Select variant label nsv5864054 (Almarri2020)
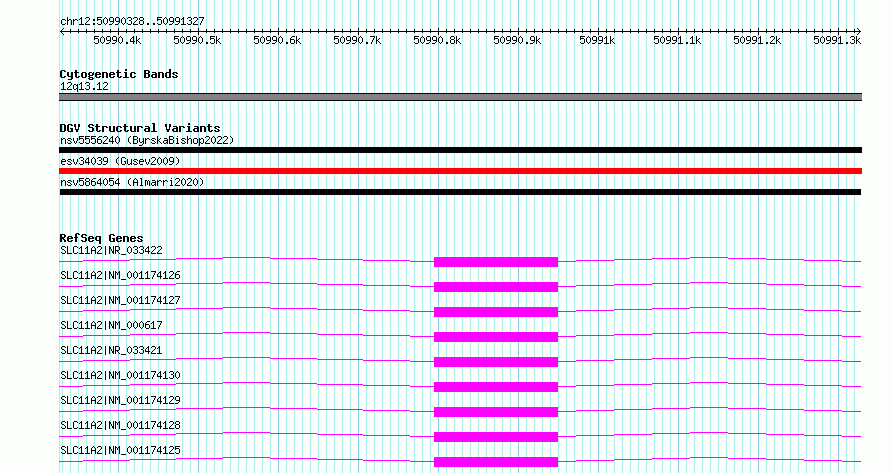Screen dimensions: 890x473 coord(132,182)
